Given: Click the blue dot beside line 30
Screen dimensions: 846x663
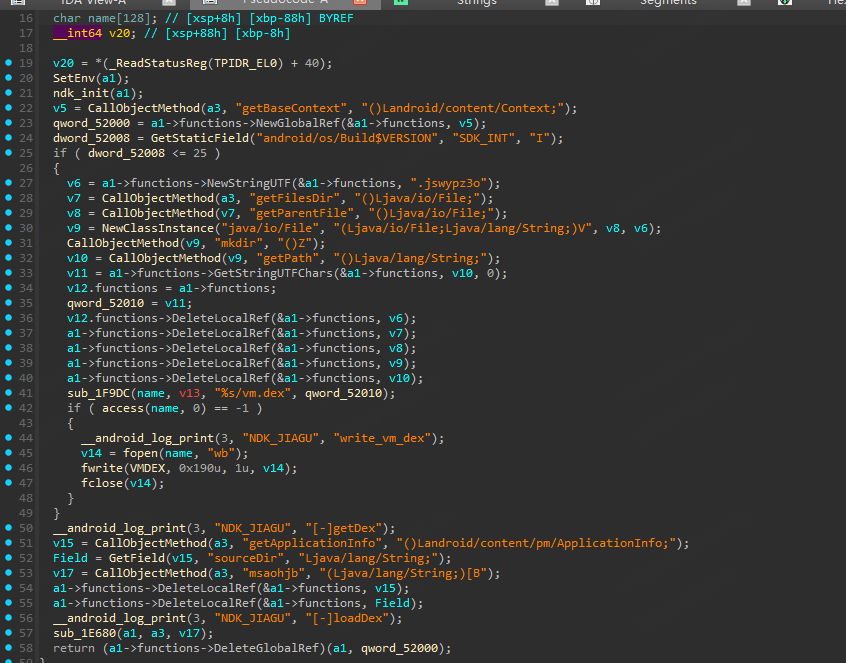Looking at the screenshot, I should (8, 228).
